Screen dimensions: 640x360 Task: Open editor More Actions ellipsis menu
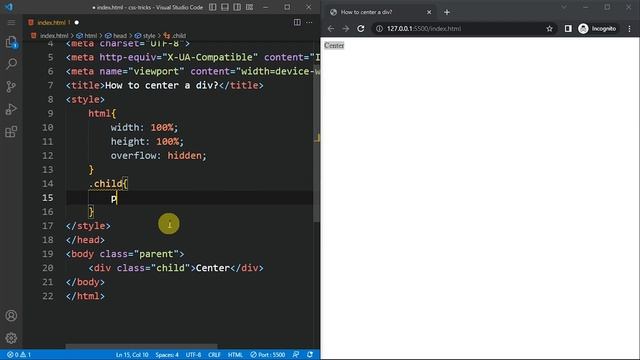point(309,22)
